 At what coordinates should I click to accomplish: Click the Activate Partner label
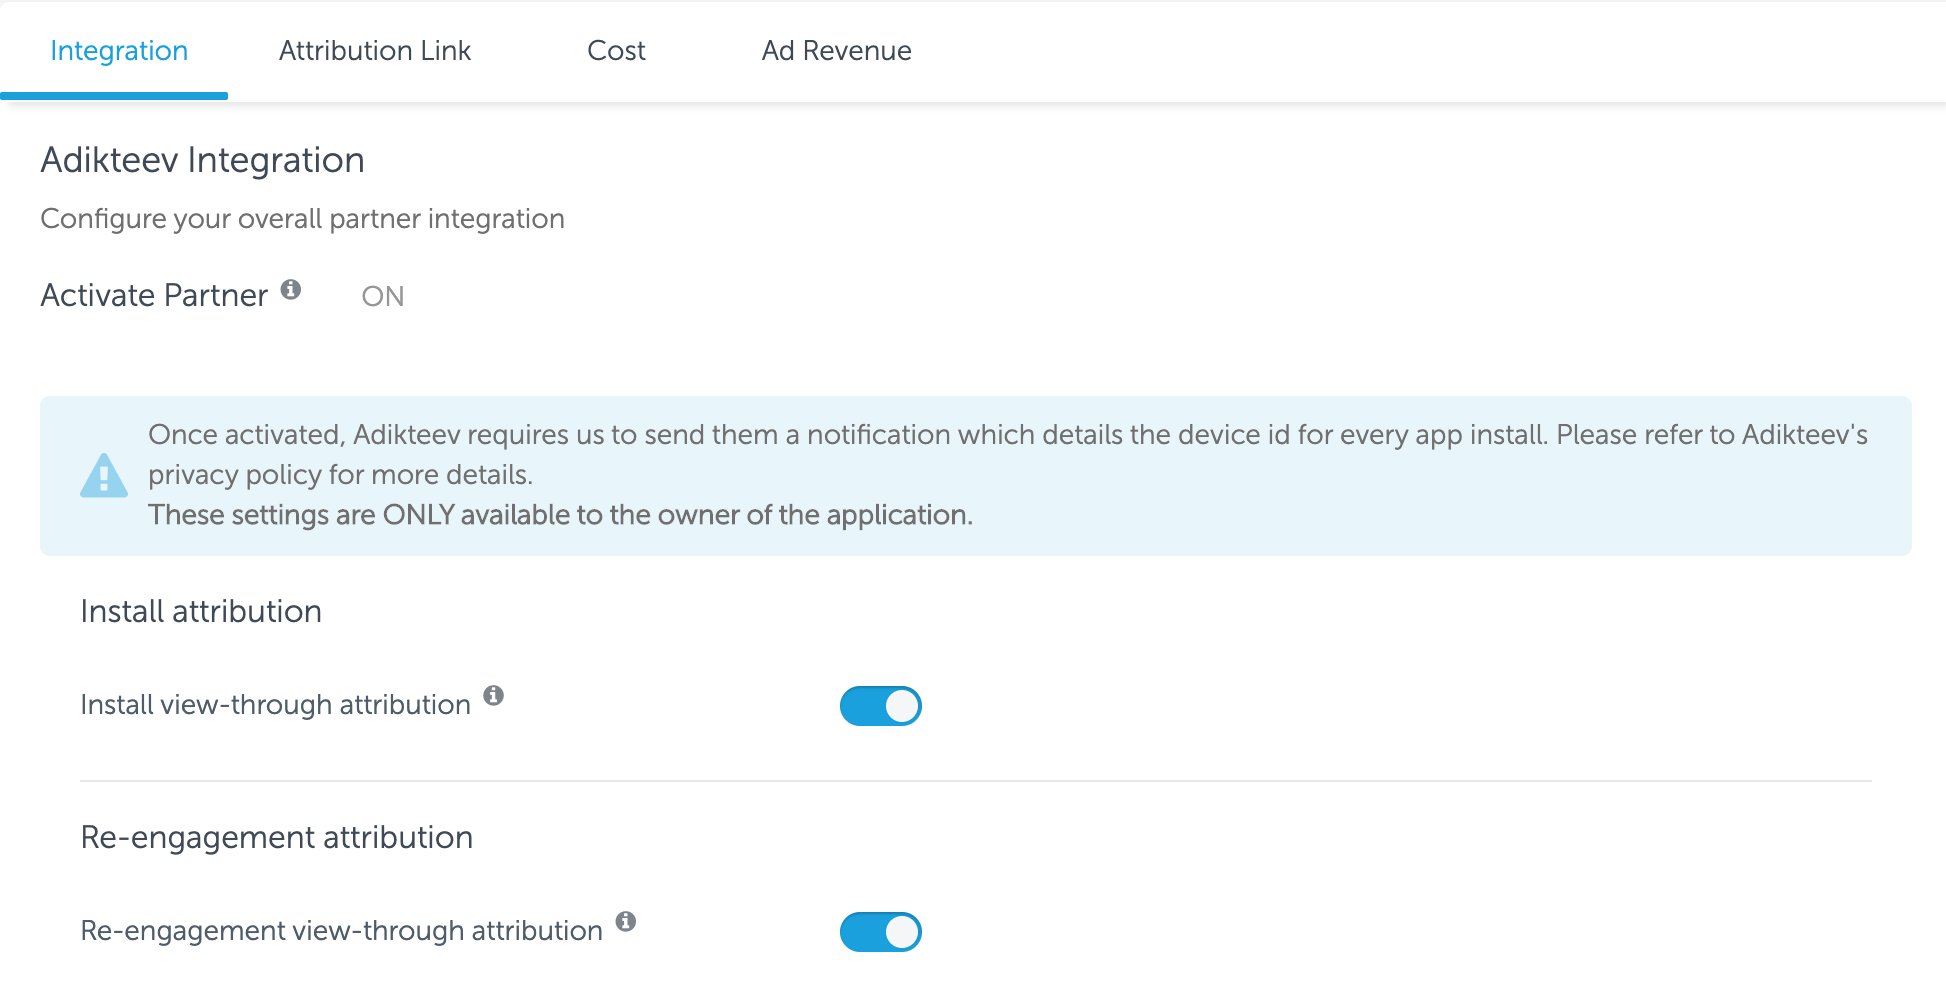[x=155, y=295]
